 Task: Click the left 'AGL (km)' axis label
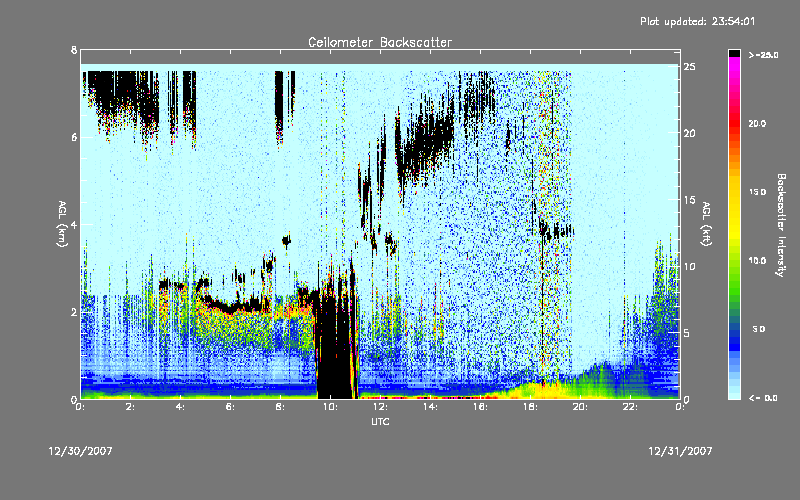pyautogui.click(x=62, y=224)
